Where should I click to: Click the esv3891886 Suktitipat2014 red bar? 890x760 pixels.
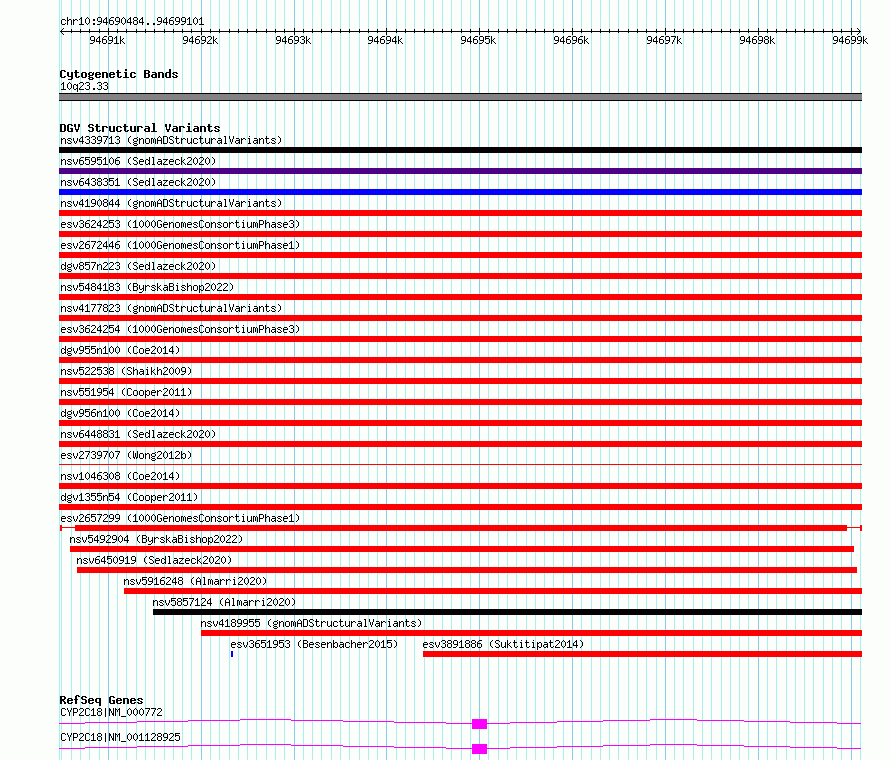tap(643, 654)
